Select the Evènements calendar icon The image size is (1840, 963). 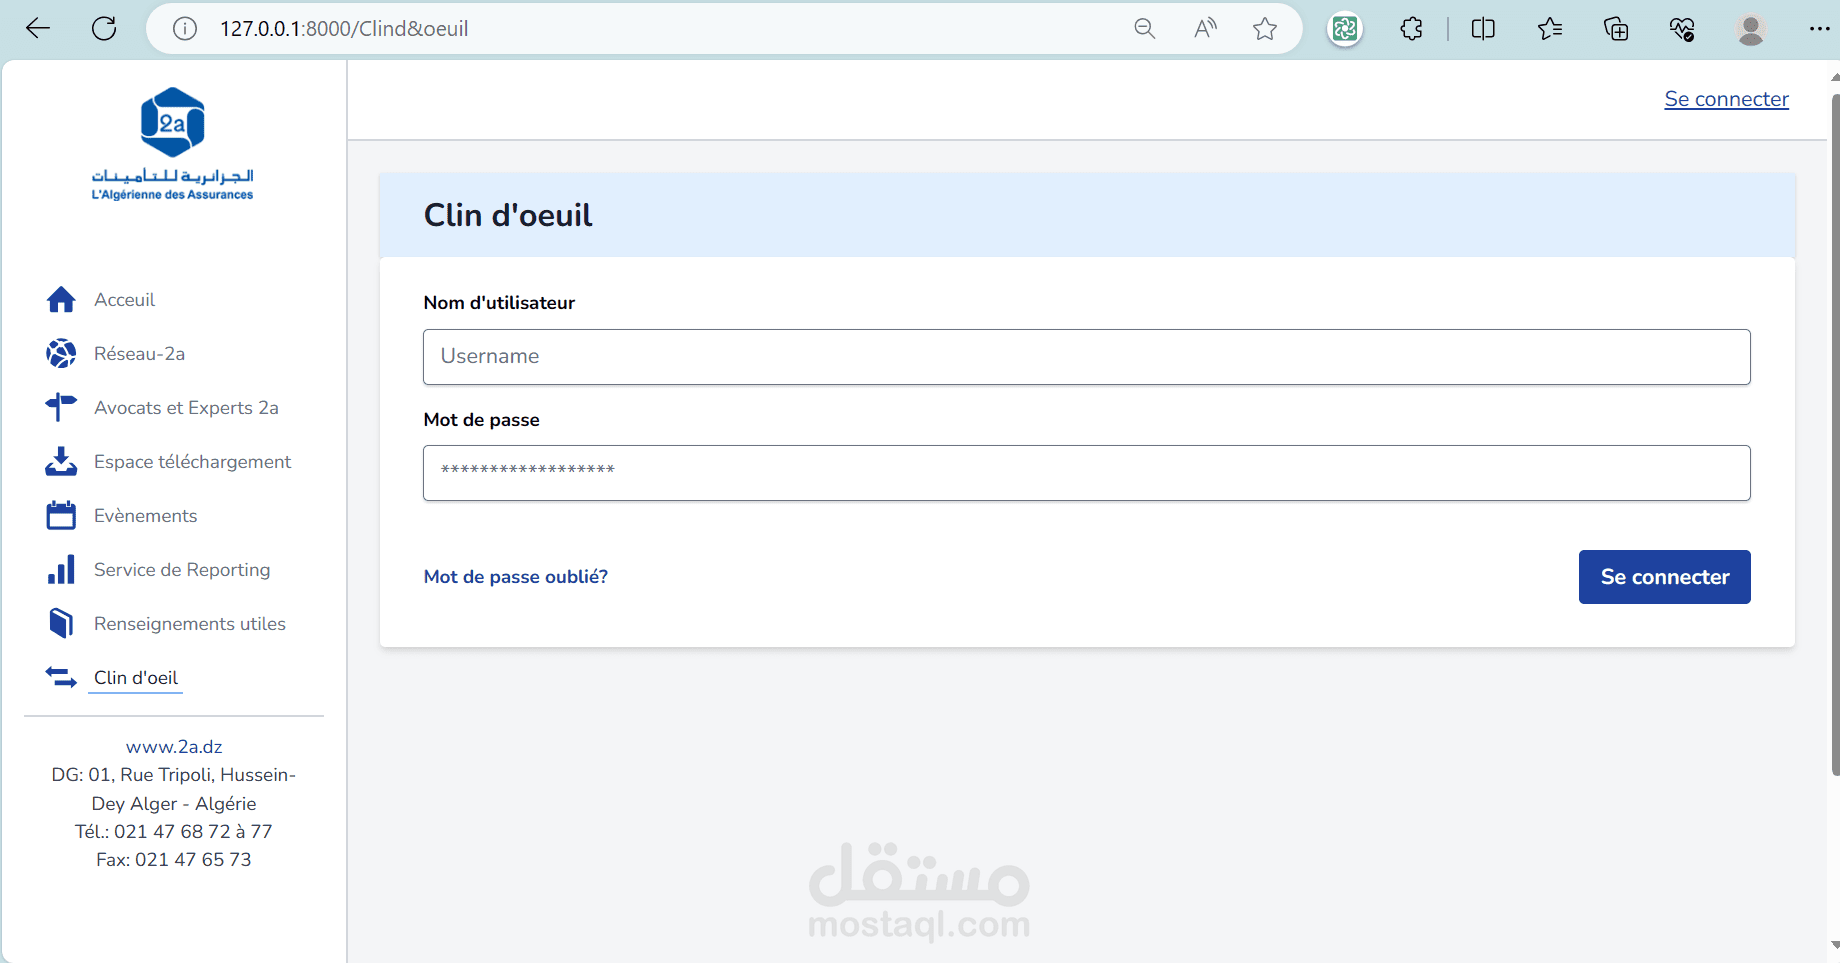tap(61, 515)
